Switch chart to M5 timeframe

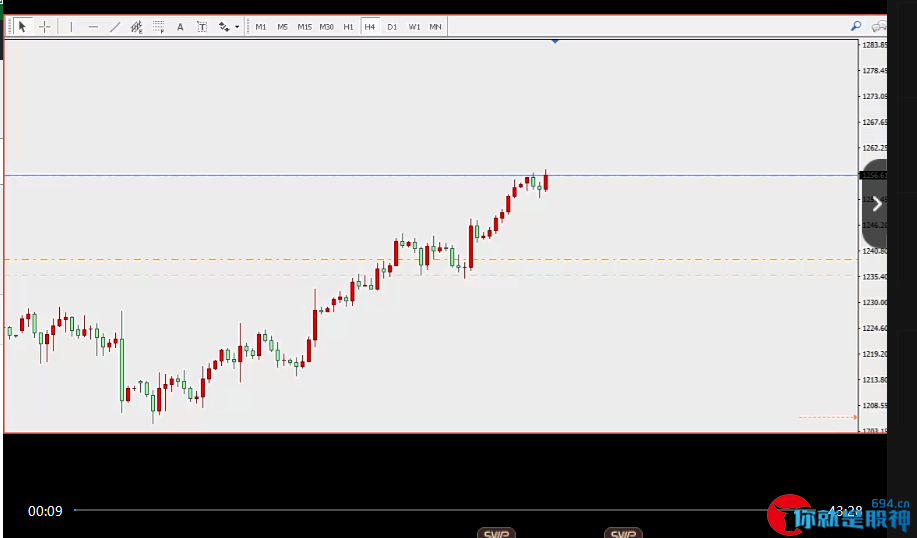[x=282, y=26]
